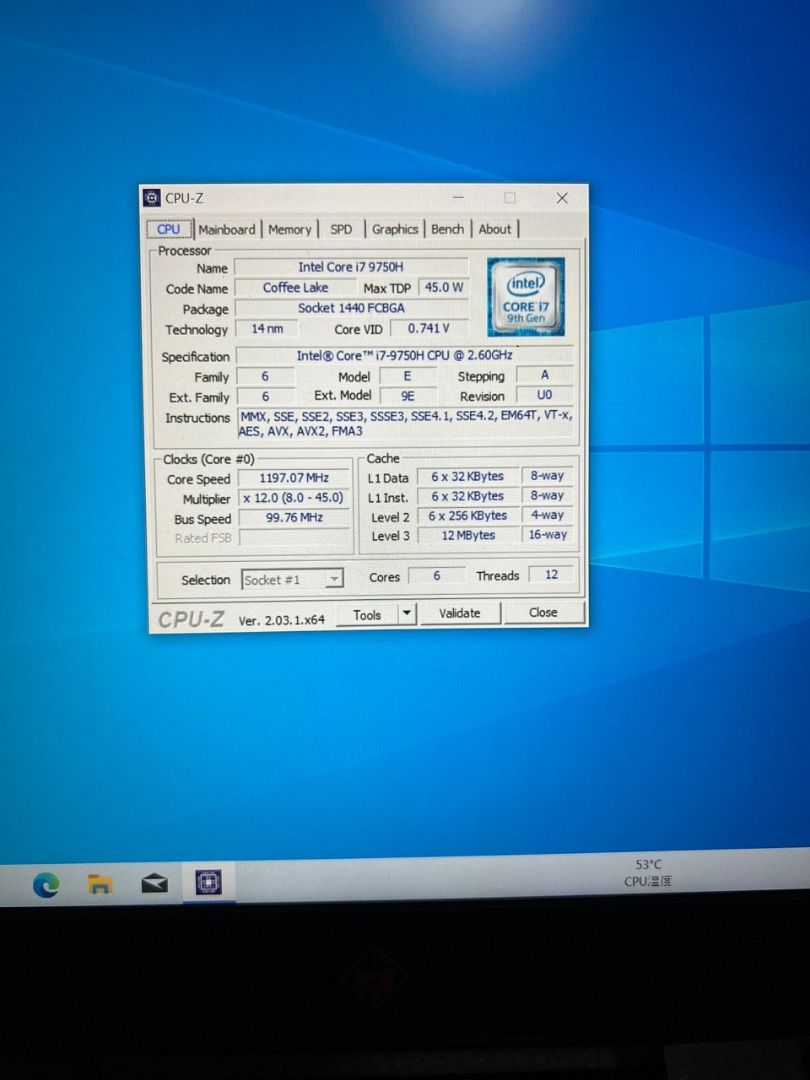Screen dimensions: 810x1080
Task: Click the CPU-Z title bar app icon
Action: pos(152,198)
